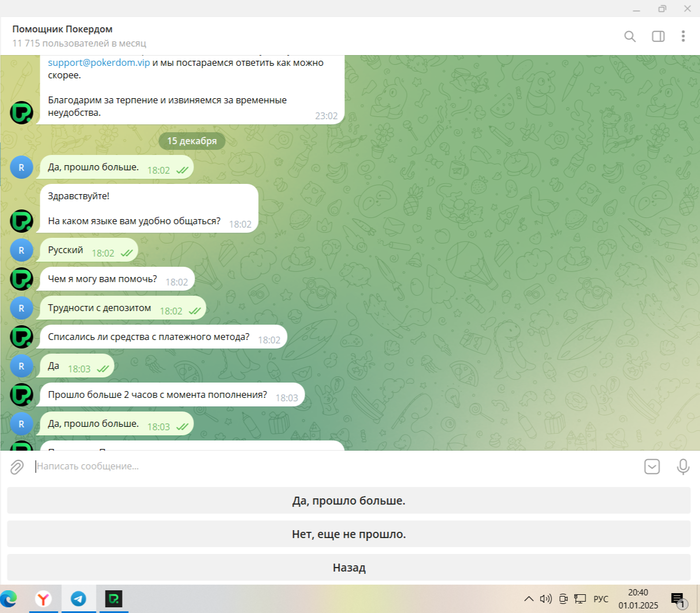Select the 'Назад' reply button

click(x=349, y=567)
